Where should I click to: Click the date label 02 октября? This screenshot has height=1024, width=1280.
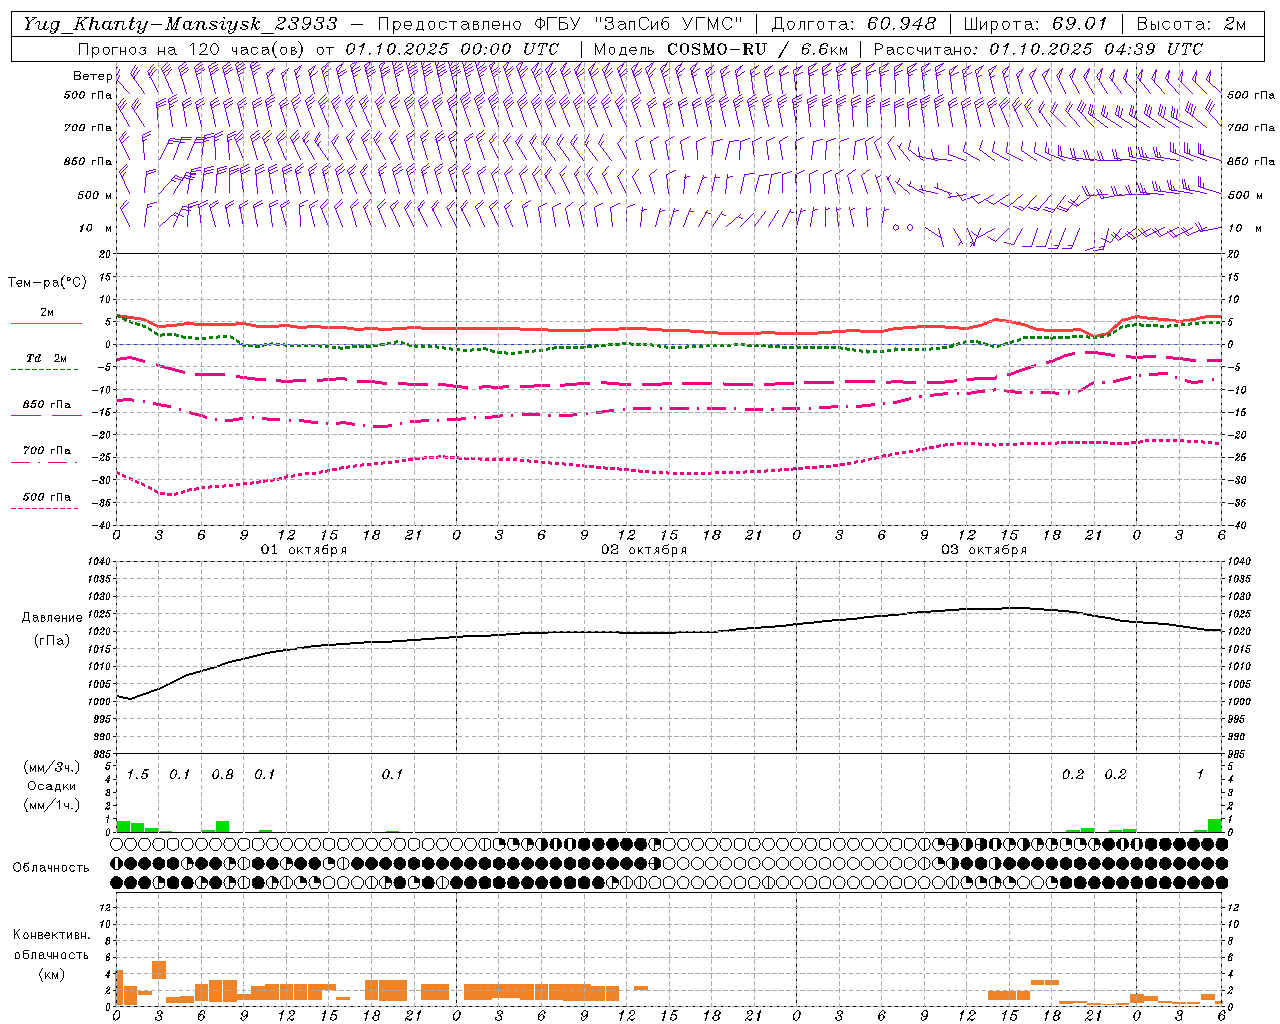(x=644, y=550)
